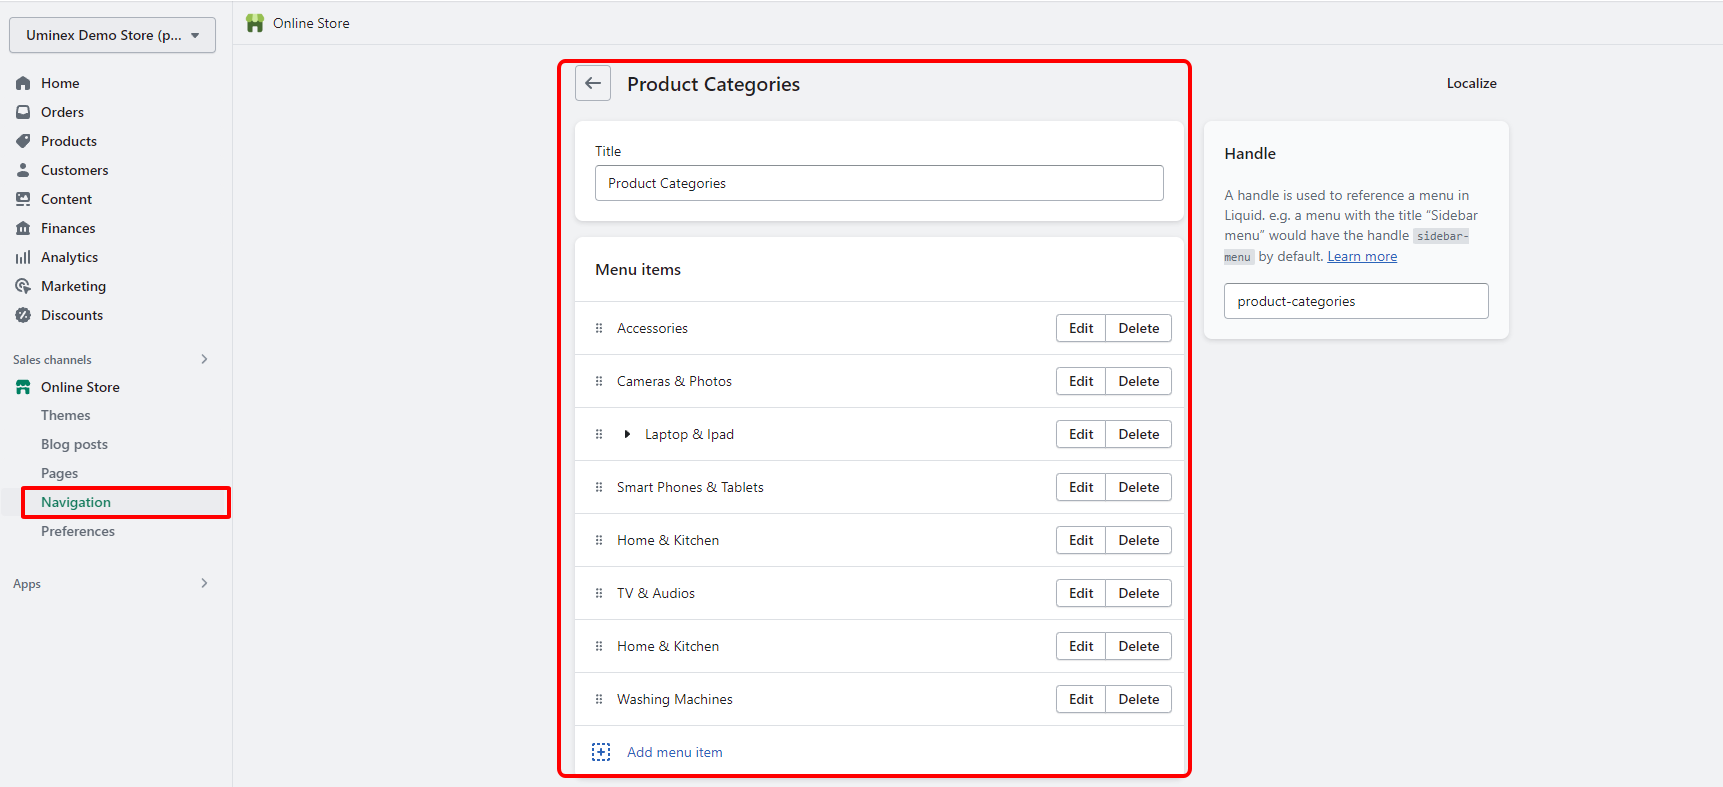The height and width of the screenshot is (787, 1723).
Task: Click the Marketing target icon
Action: click(23, 286)
